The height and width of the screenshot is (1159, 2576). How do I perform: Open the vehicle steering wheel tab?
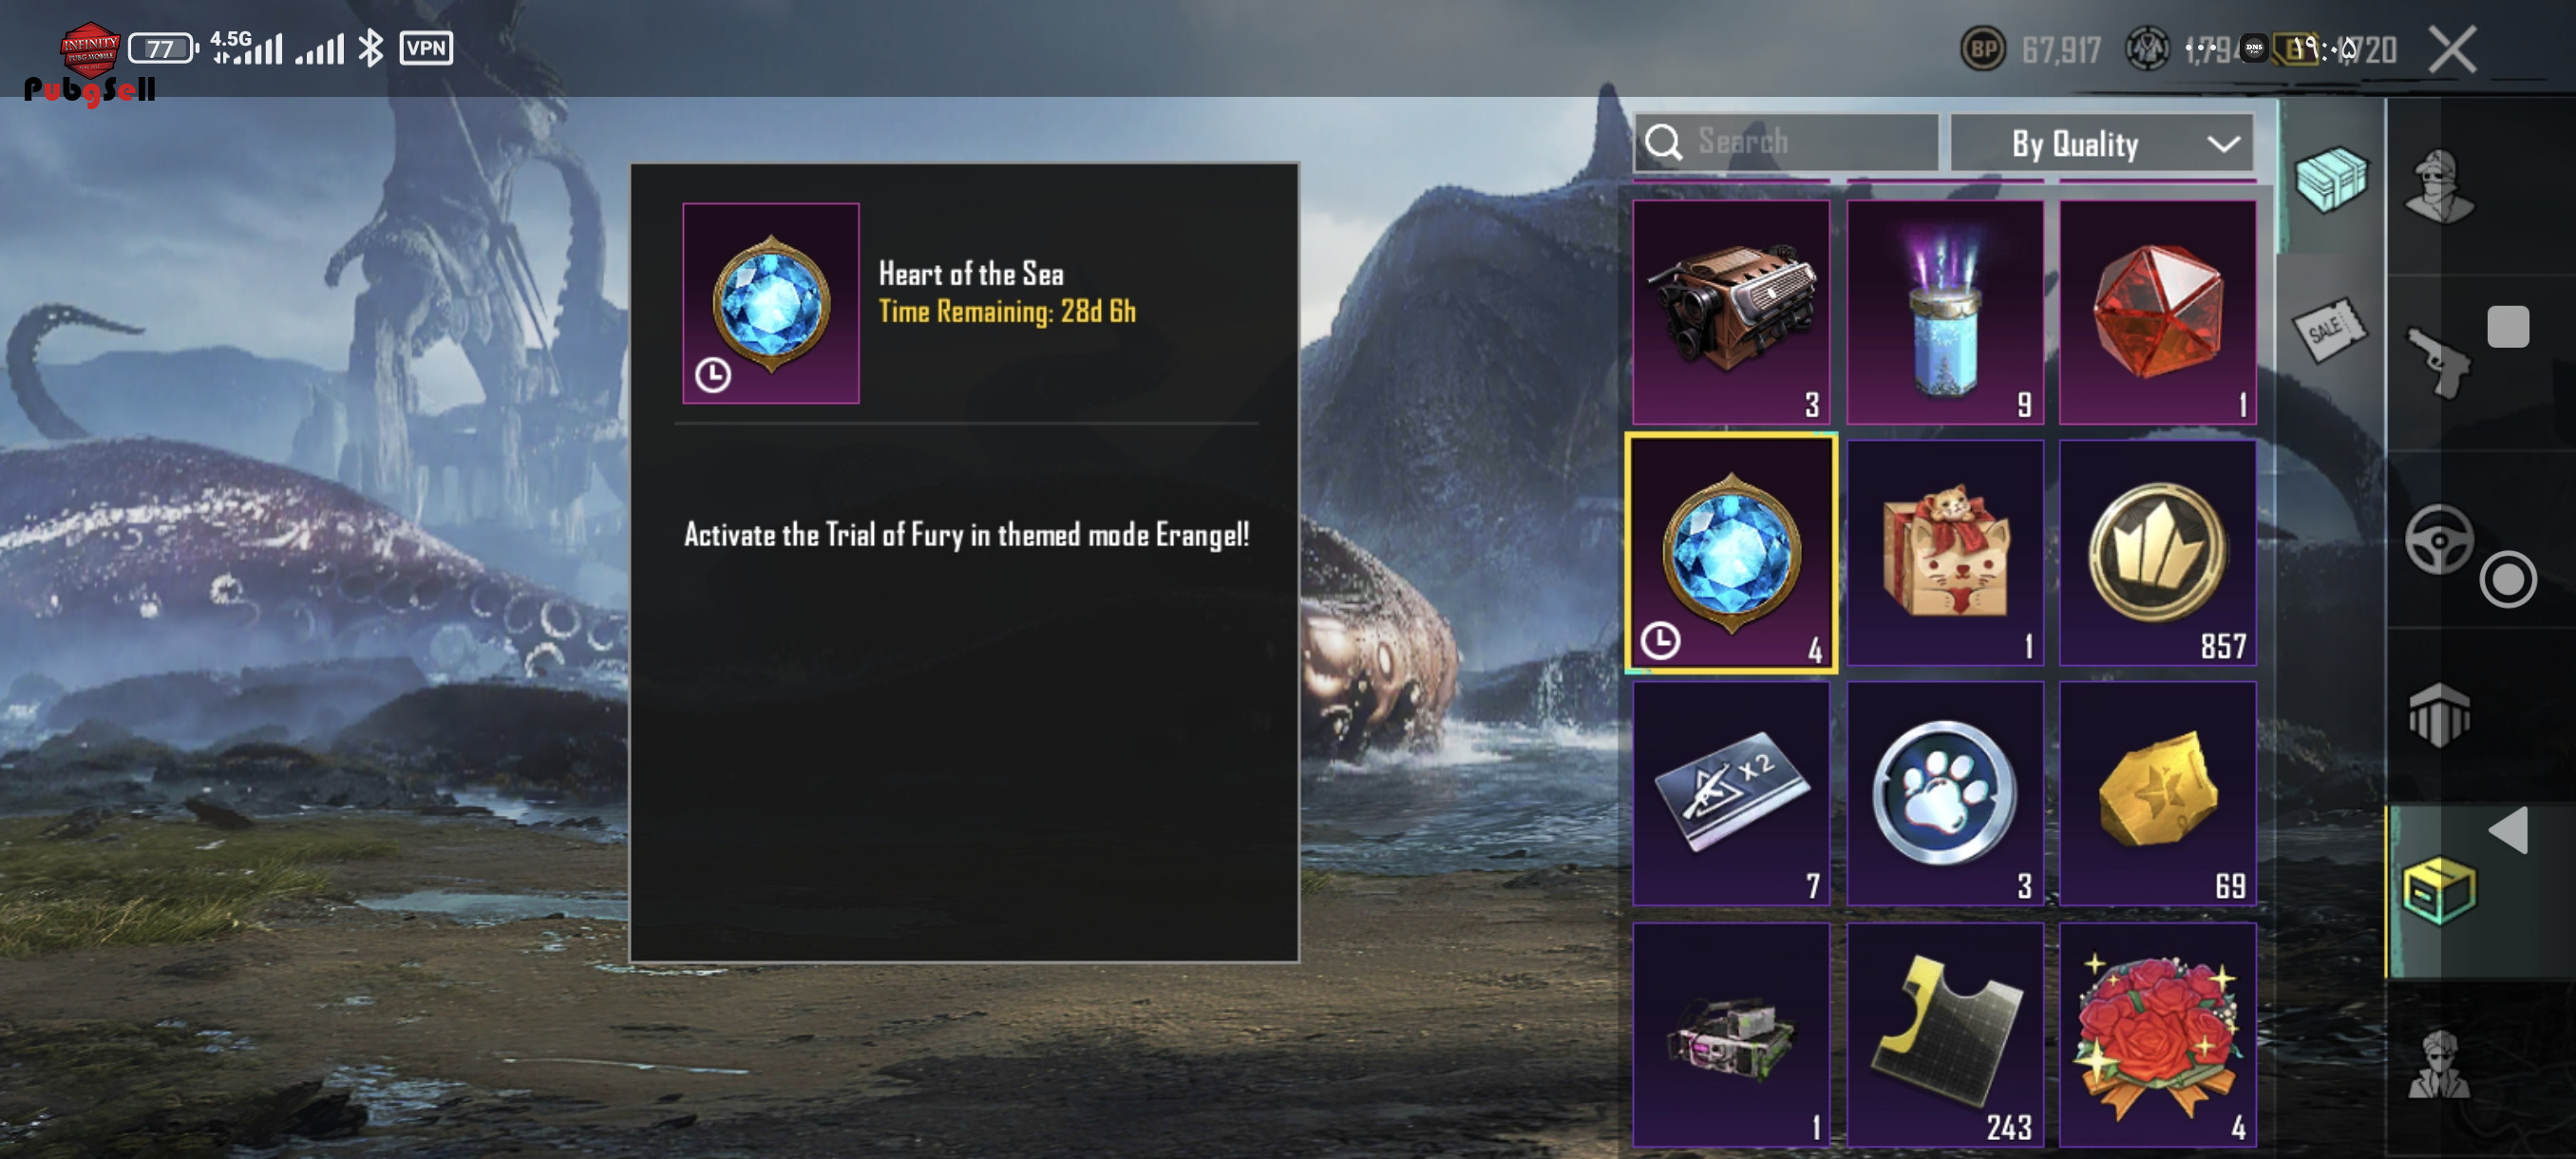tap(2438, 540)
